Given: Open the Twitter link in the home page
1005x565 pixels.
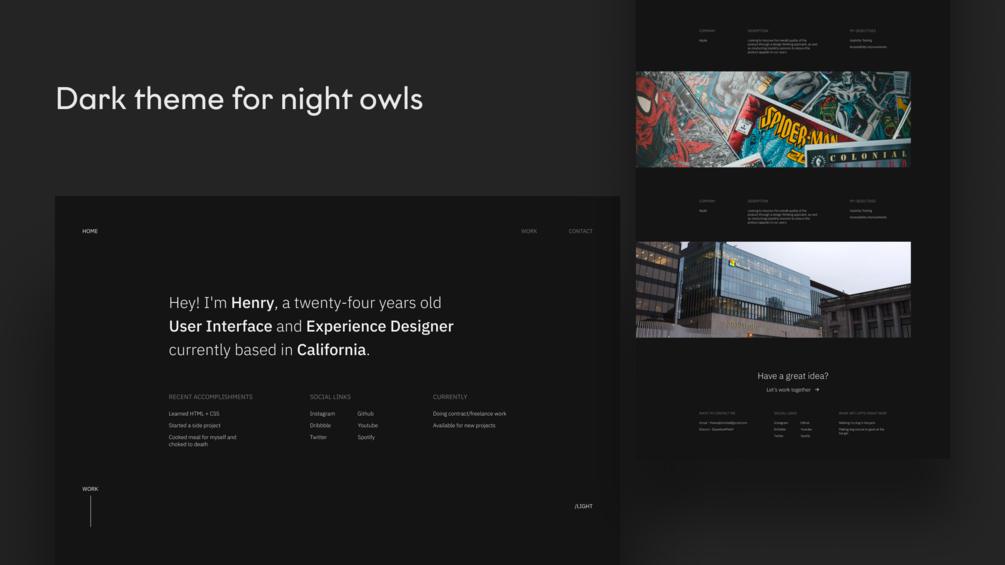Looking at the screenshot, I should tap(318, 437).
